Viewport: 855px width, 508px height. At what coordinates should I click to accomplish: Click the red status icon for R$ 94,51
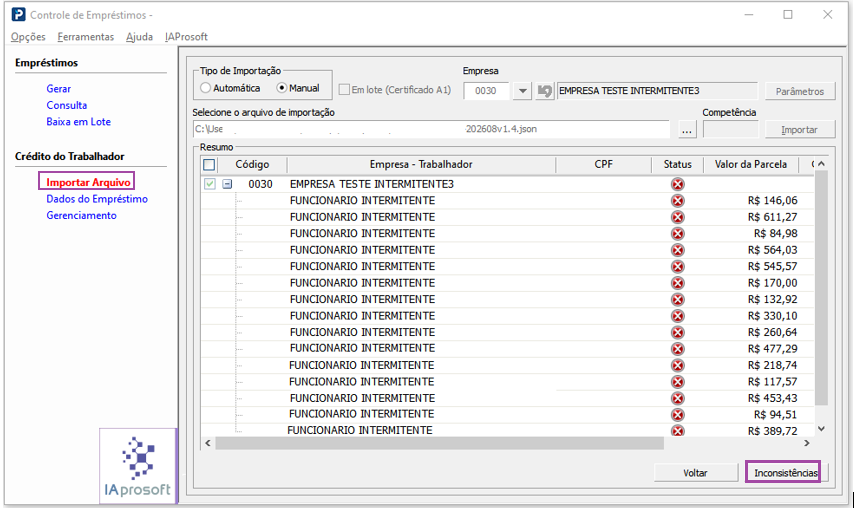coord(677,415)
